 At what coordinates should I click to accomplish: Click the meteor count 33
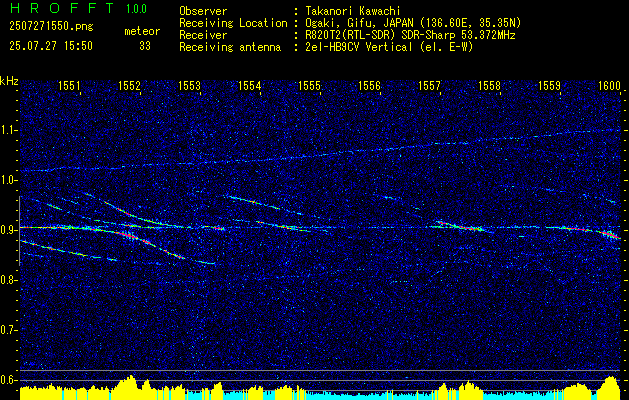tap(145, 47)
